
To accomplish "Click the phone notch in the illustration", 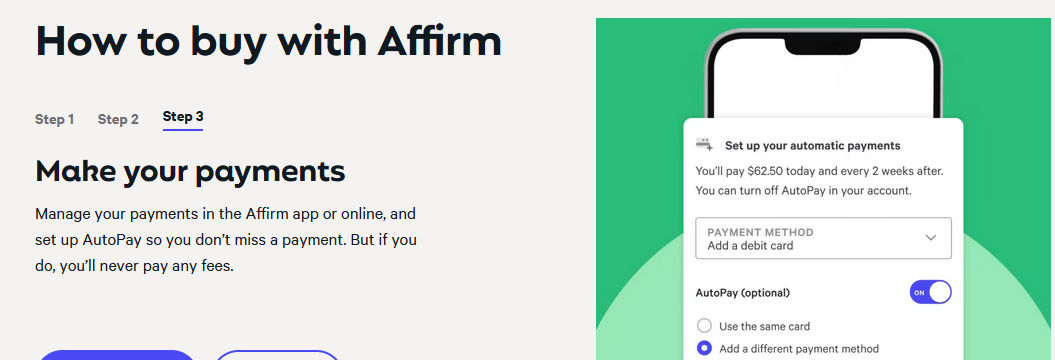I will [x=823, y=46].
